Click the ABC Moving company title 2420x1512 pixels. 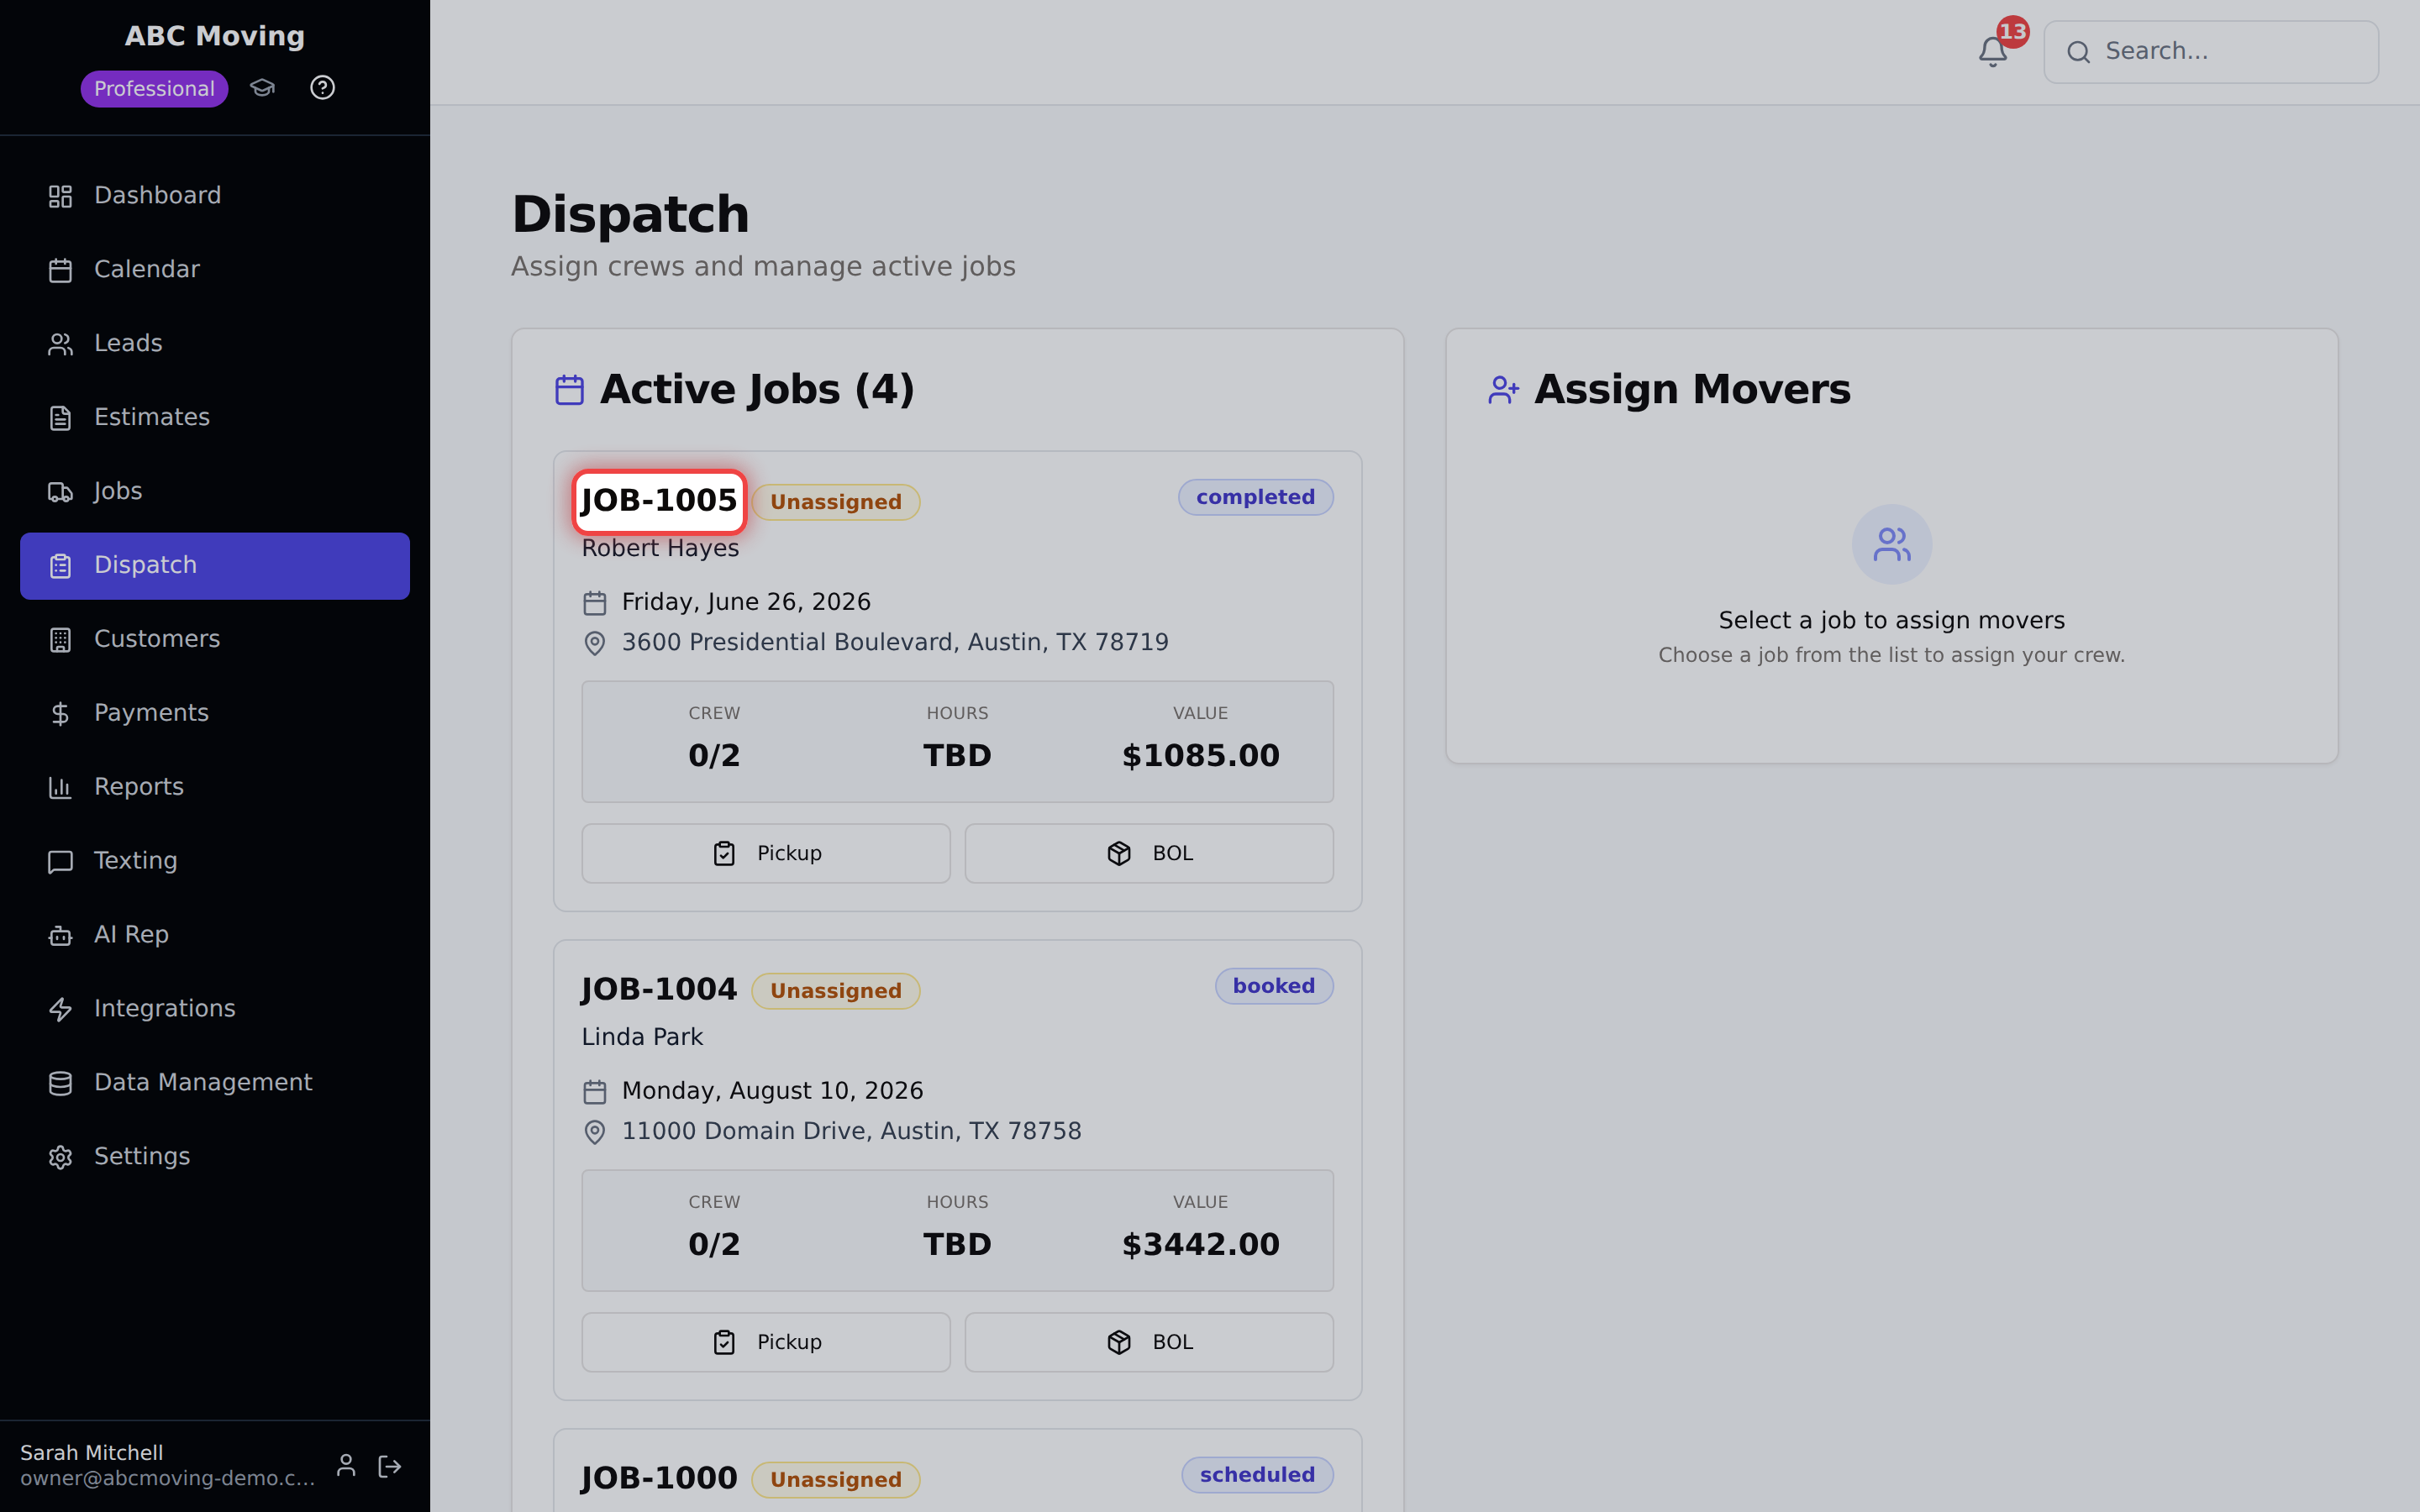point(215,36)
